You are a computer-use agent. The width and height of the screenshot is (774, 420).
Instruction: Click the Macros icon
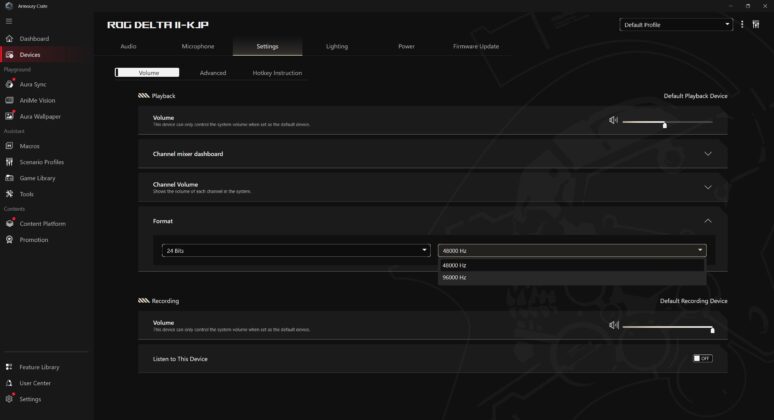pyautogui.click(x=9, y=146)
